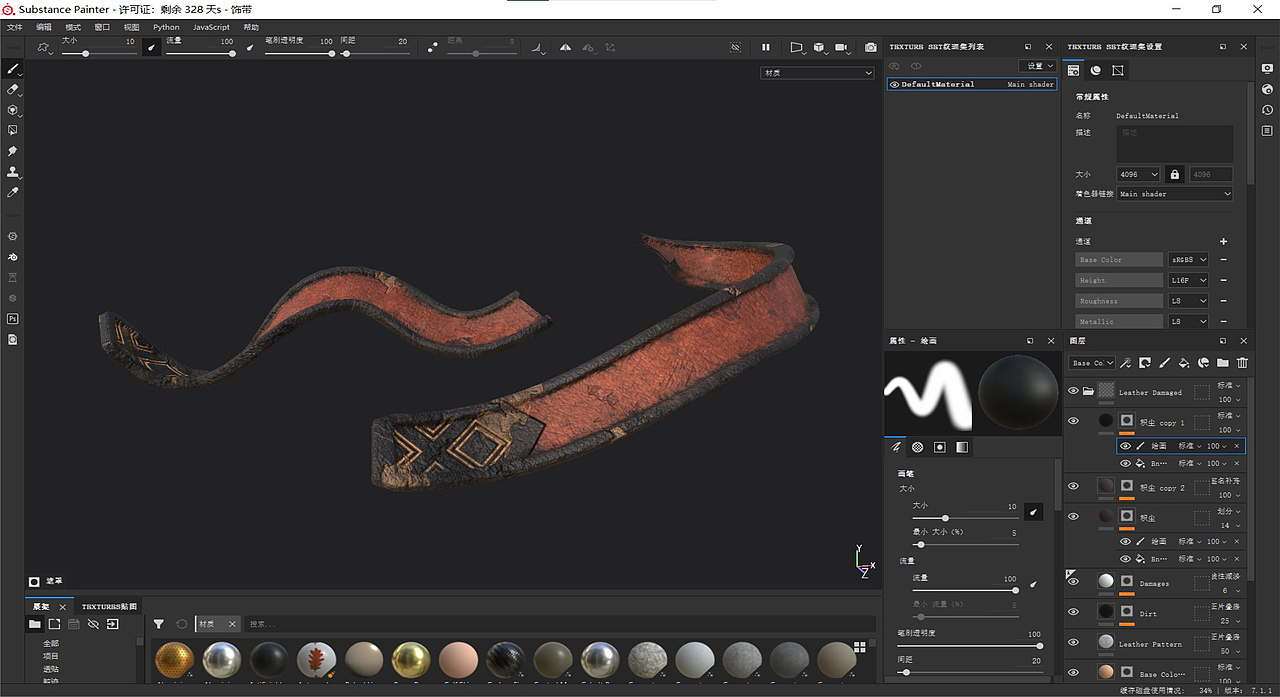The height and width of the screenshot is (697, 1280).
Task: Hide the Leather Pattern layer
Action: 1073,642
